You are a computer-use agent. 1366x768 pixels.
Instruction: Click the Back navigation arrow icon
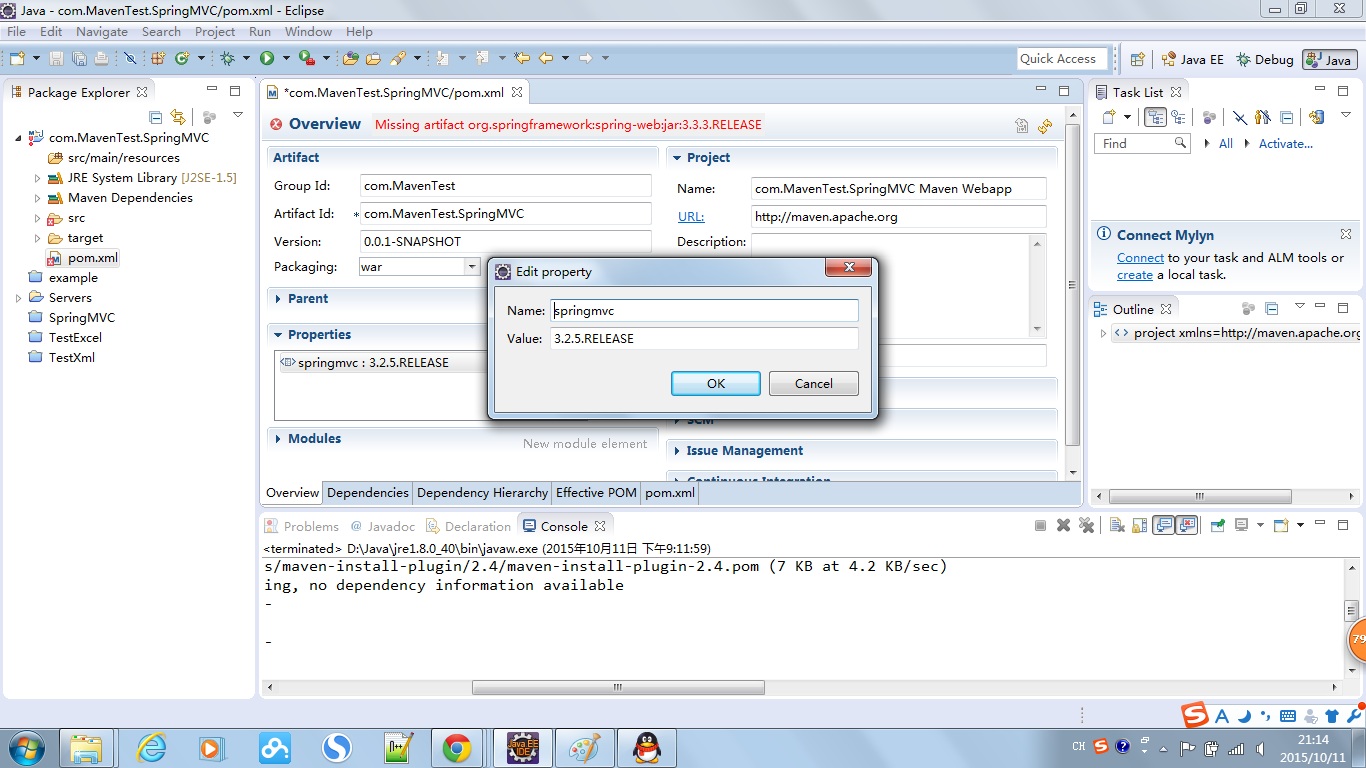point(546,59)
